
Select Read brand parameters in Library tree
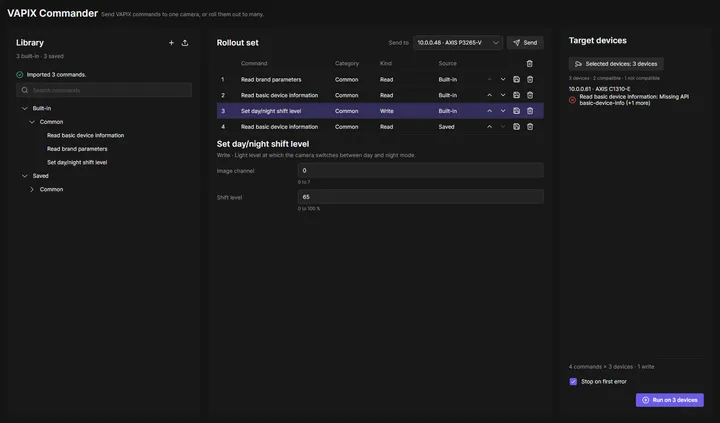(77, 149)
